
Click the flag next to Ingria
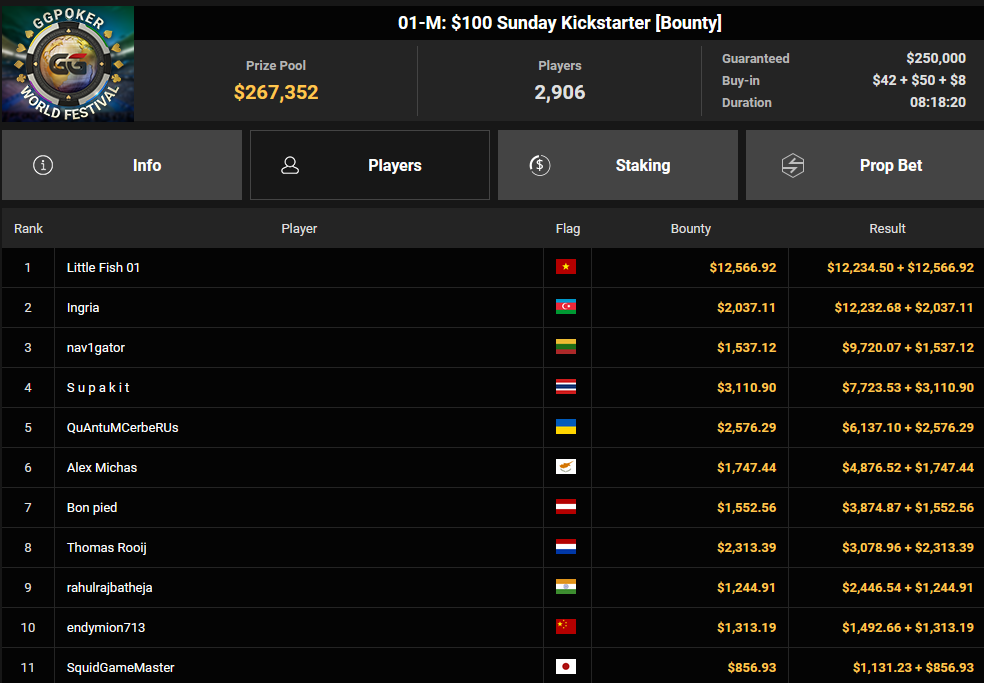(x=566, y=308)
